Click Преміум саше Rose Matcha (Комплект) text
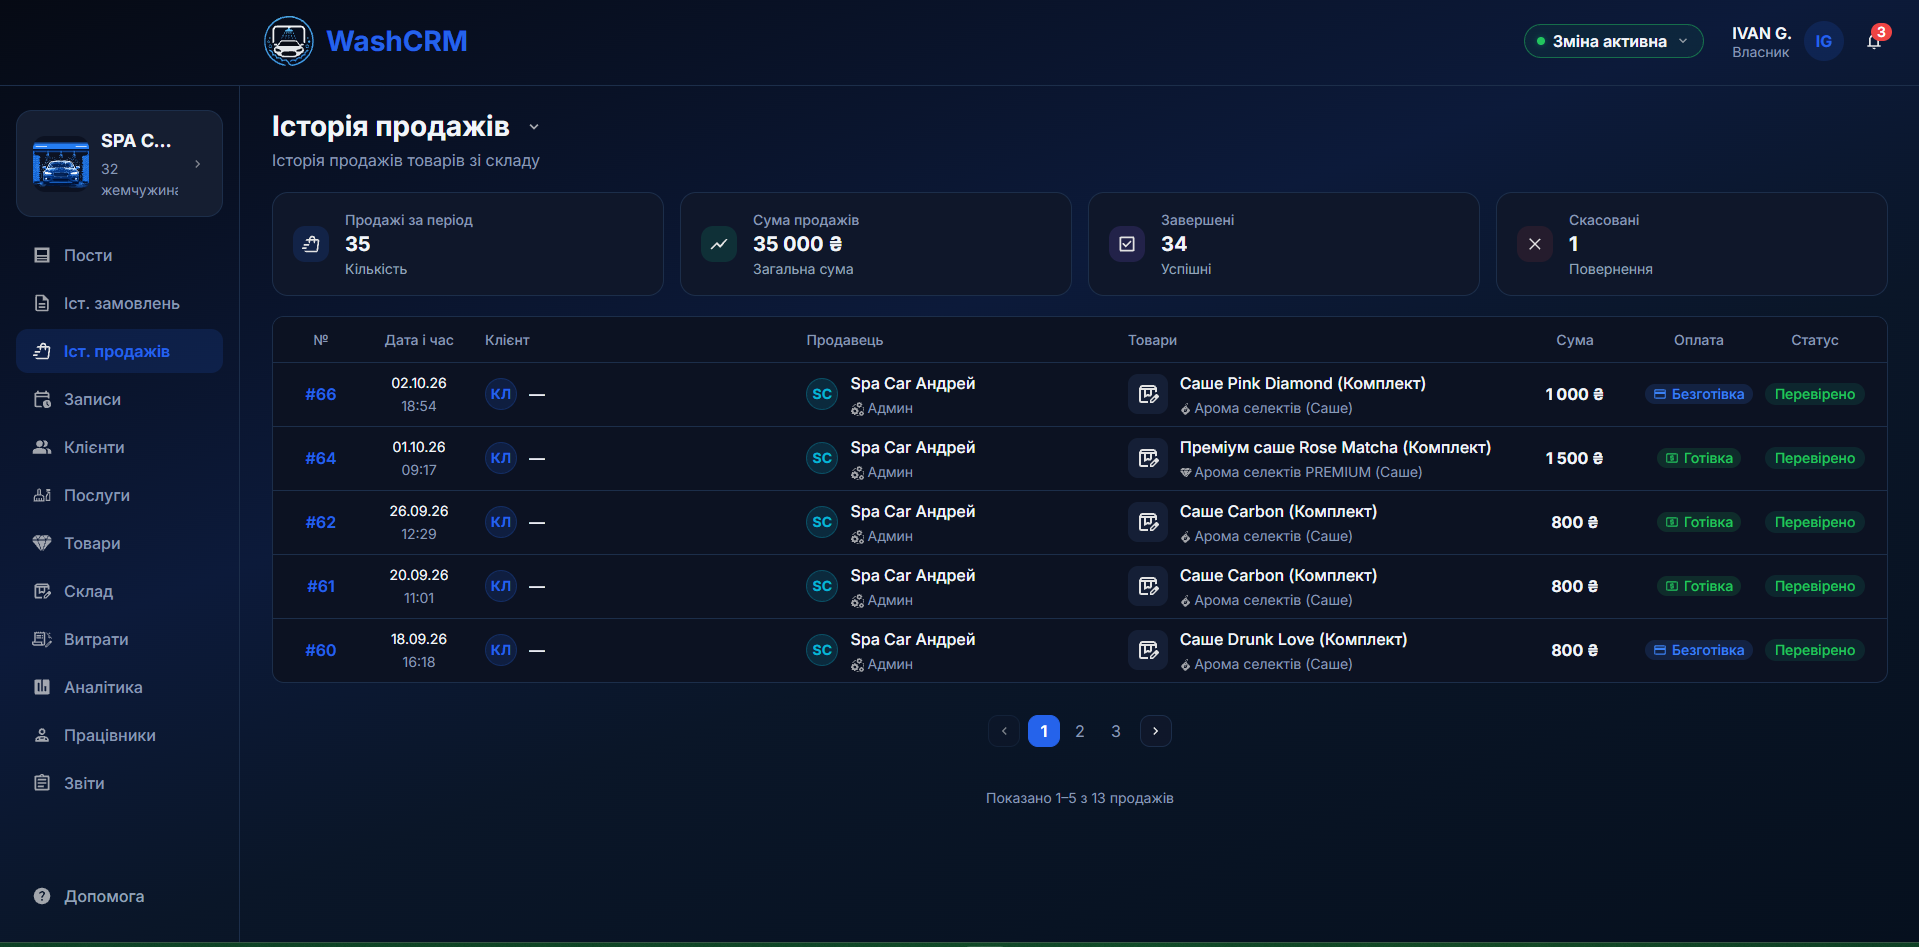 pyautogui.click(x=1335, y=447)
